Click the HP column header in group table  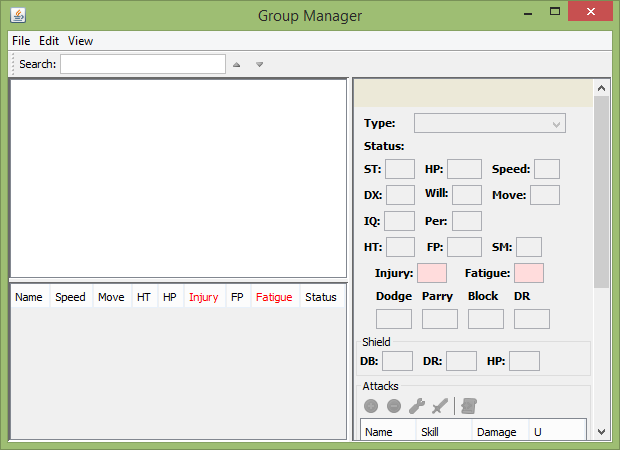tap(170, 297)
